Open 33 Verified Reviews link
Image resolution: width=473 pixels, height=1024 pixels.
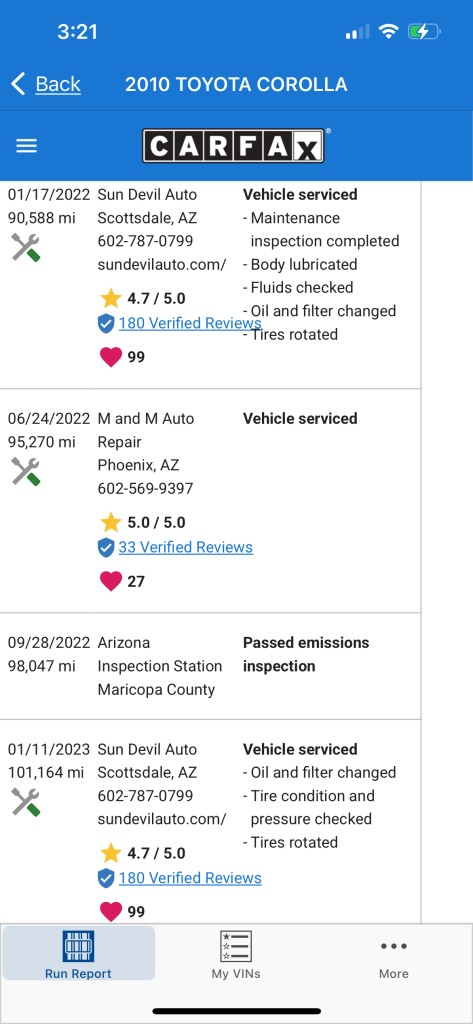click(x=186, y=547)
